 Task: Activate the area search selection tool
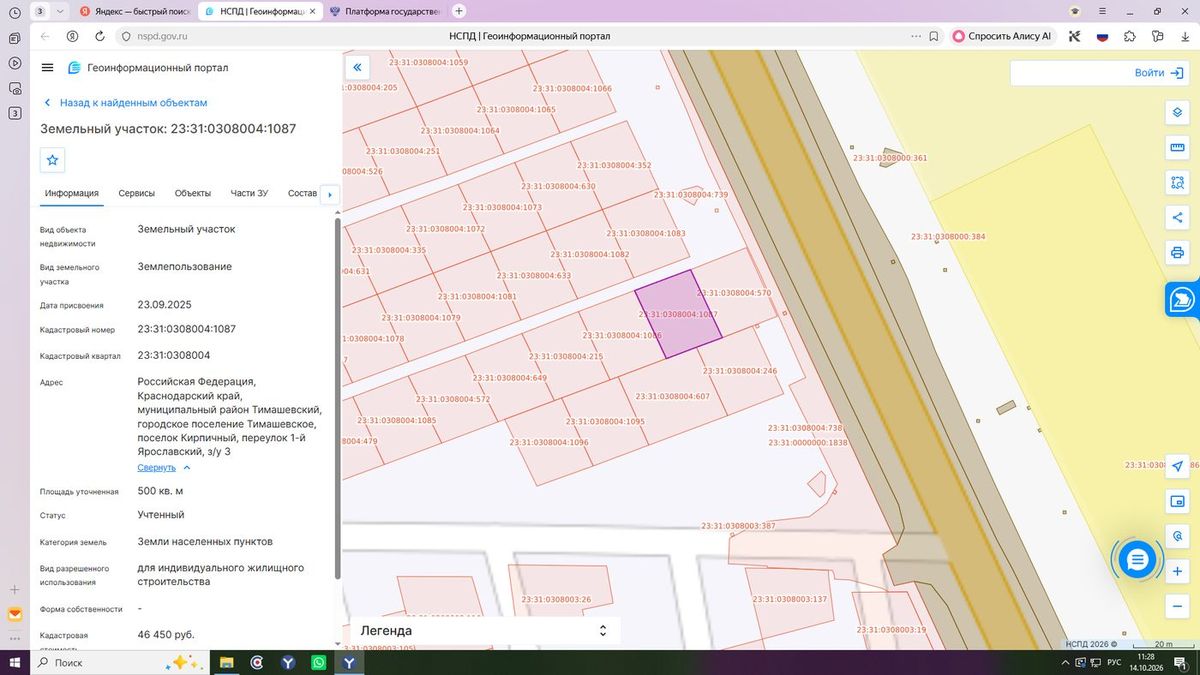pos(1178,183)
